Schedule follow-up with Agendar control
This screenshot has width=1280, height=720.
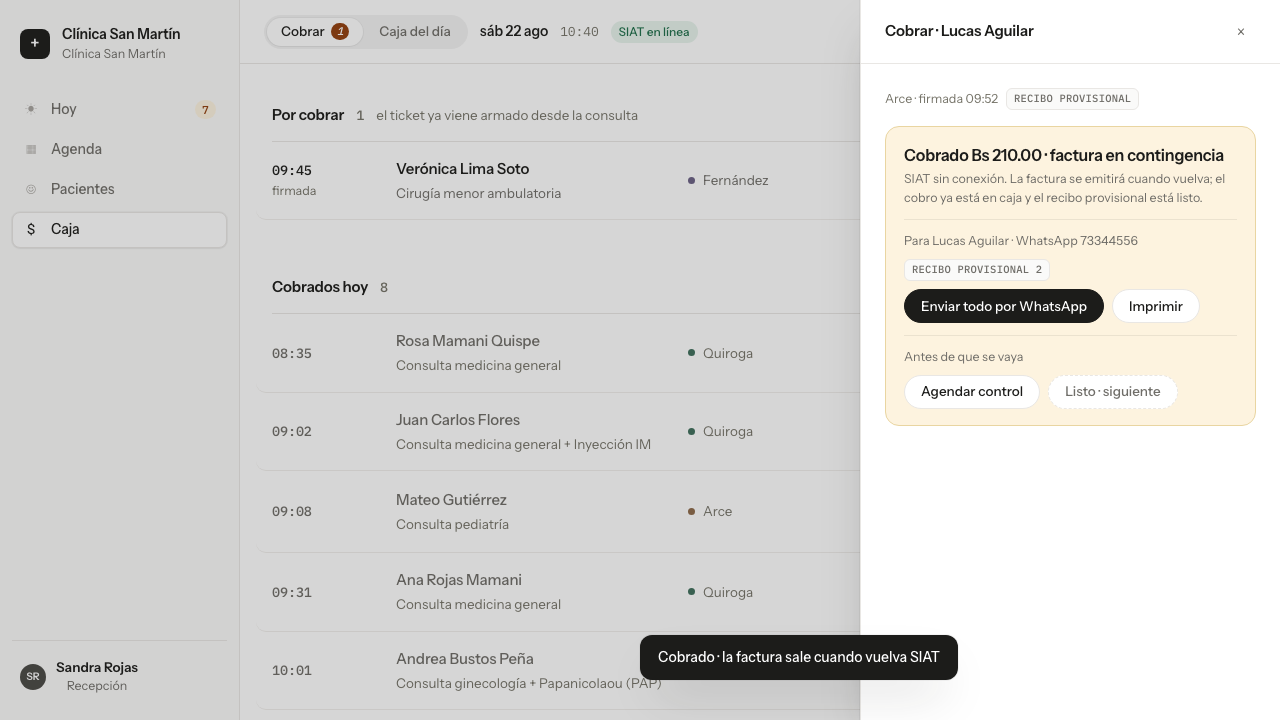(972, 391)
